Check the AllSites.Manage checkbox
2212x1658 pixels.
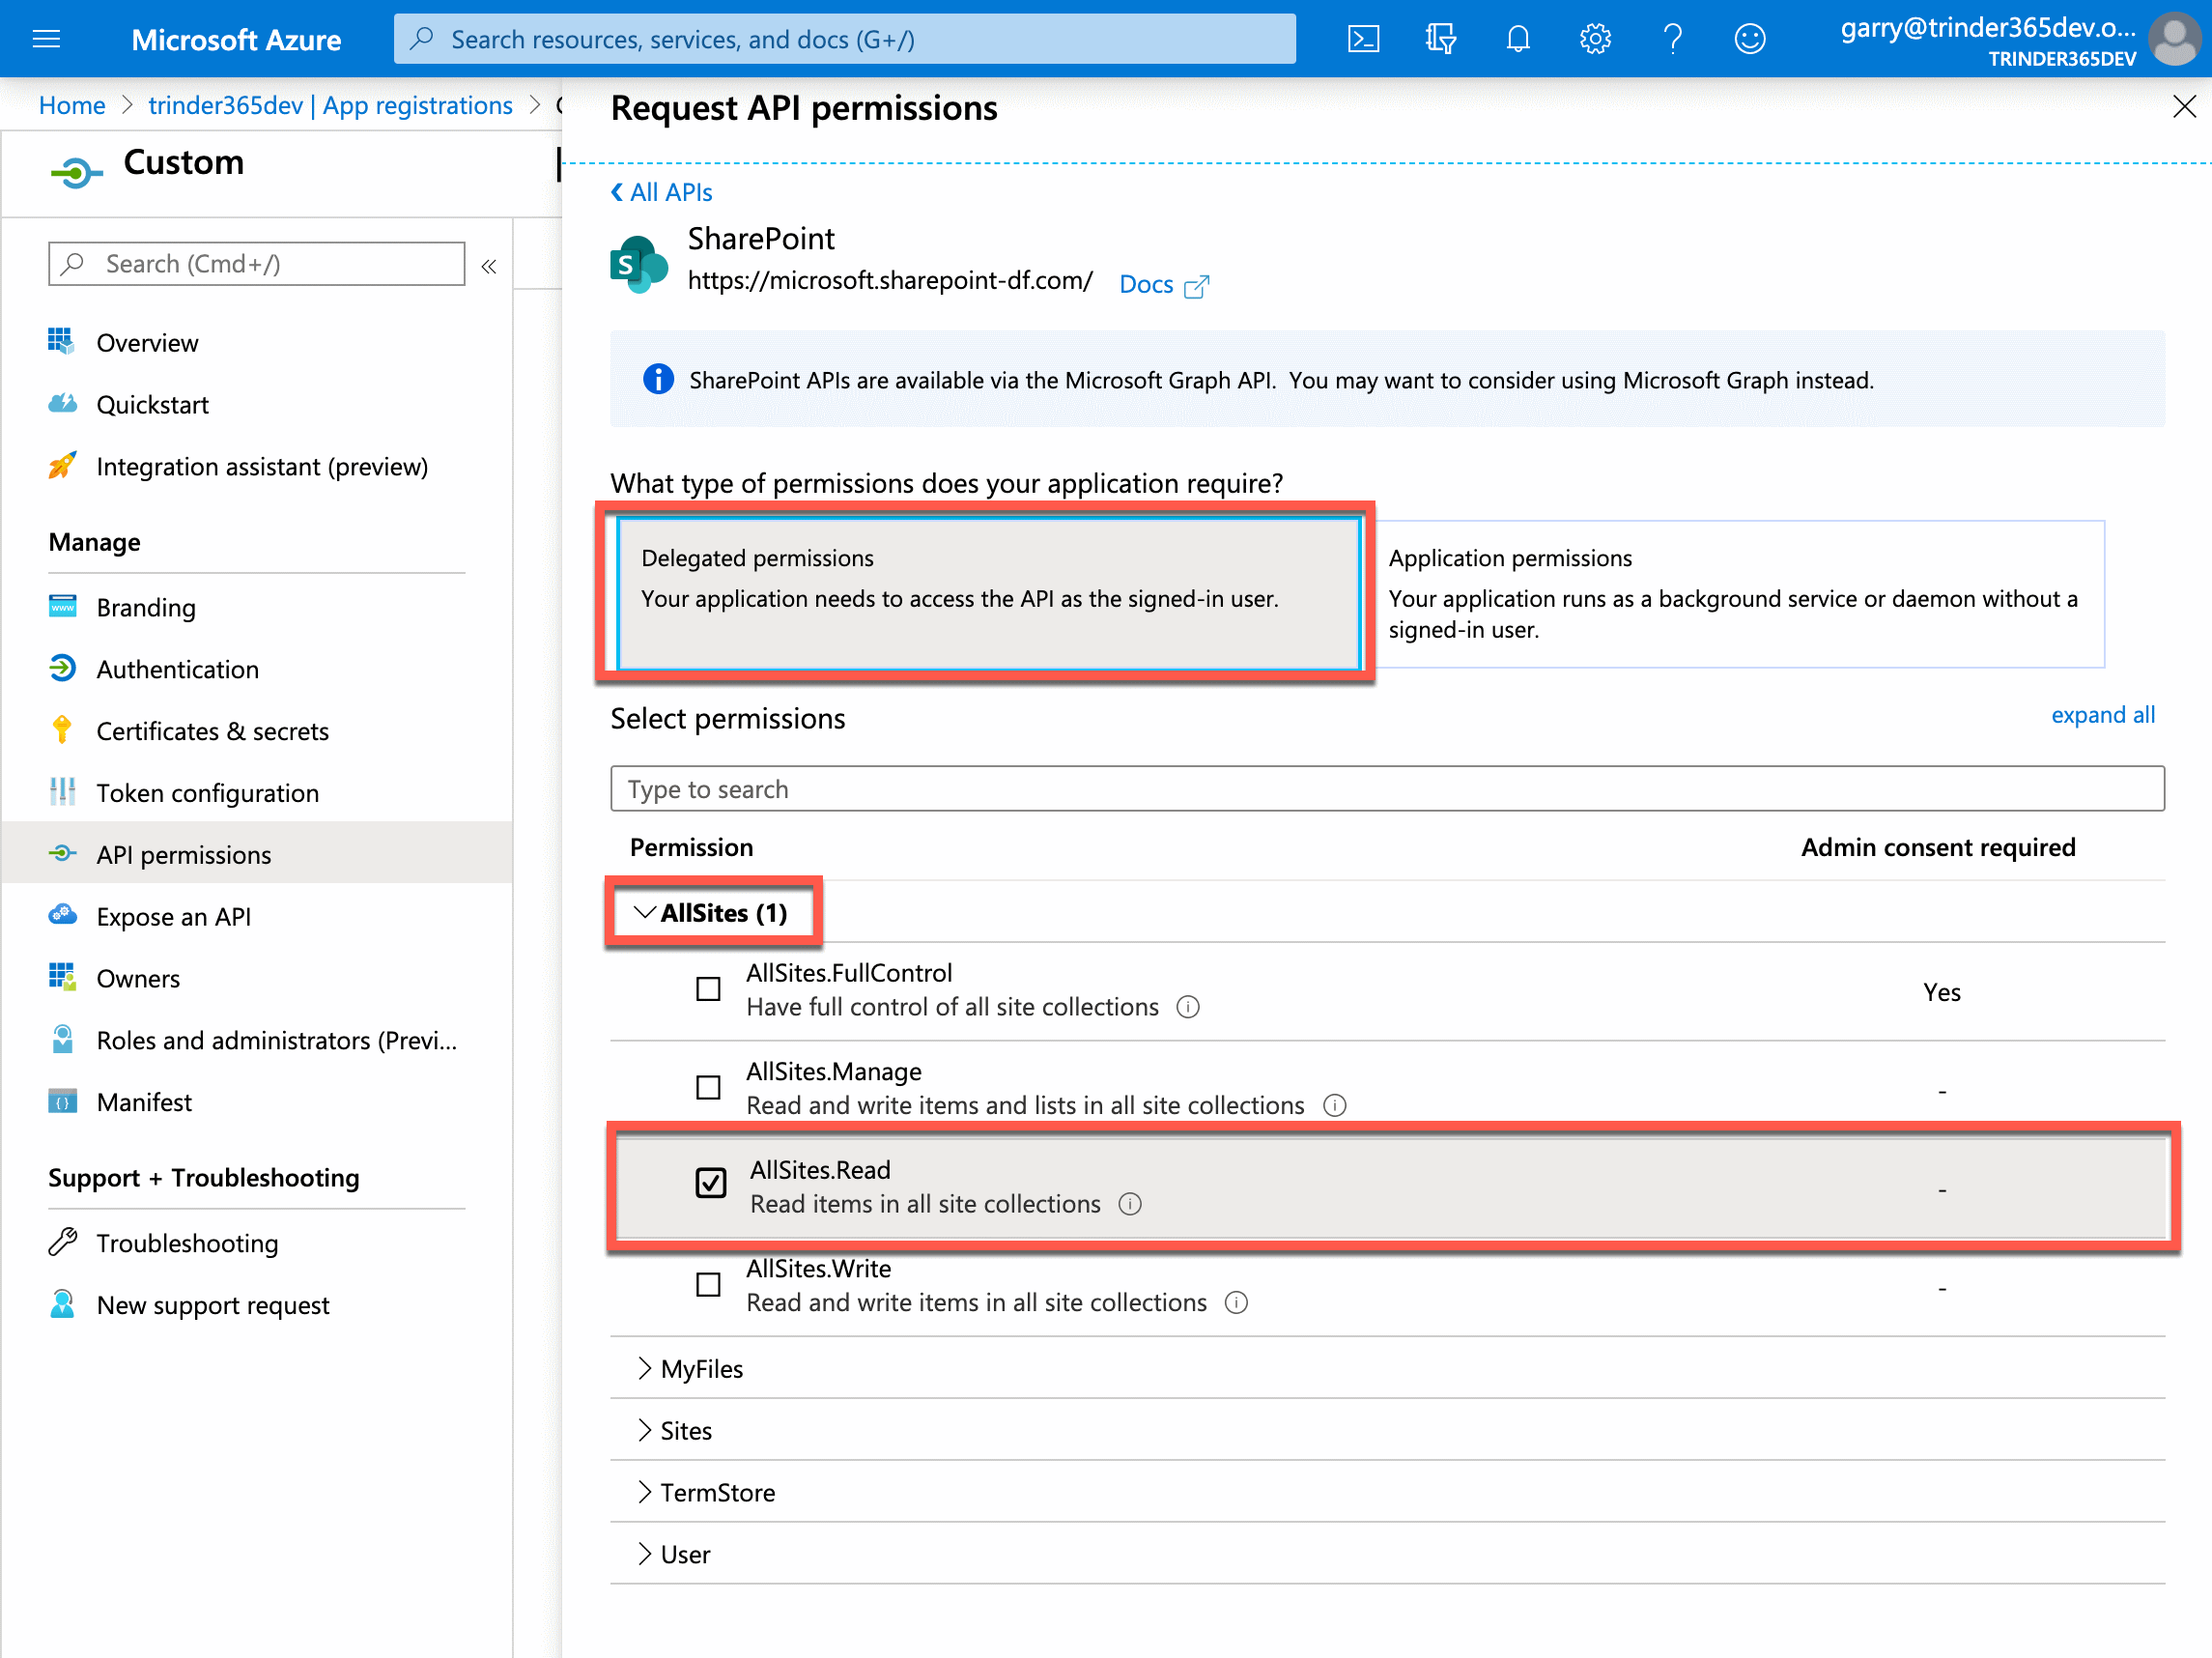tap(708, 1087)
